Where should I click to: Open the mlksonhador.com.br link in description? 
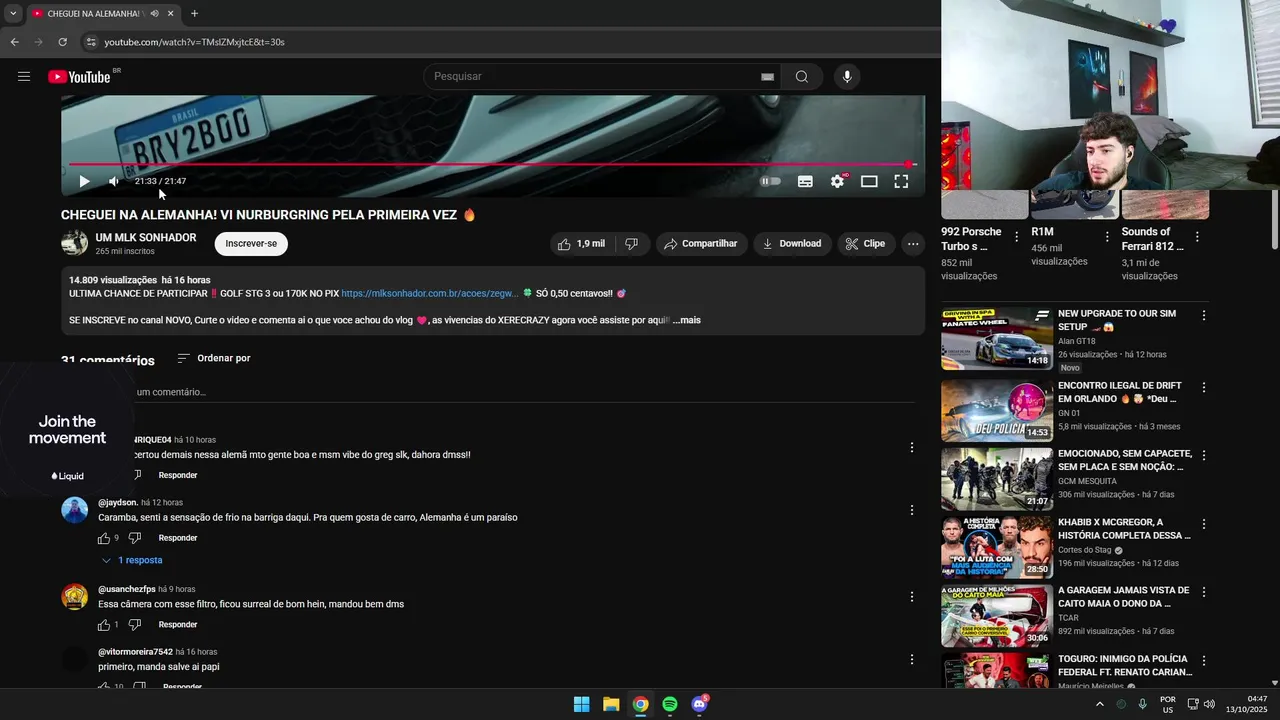pyautogui.click(x=430, y=294)
